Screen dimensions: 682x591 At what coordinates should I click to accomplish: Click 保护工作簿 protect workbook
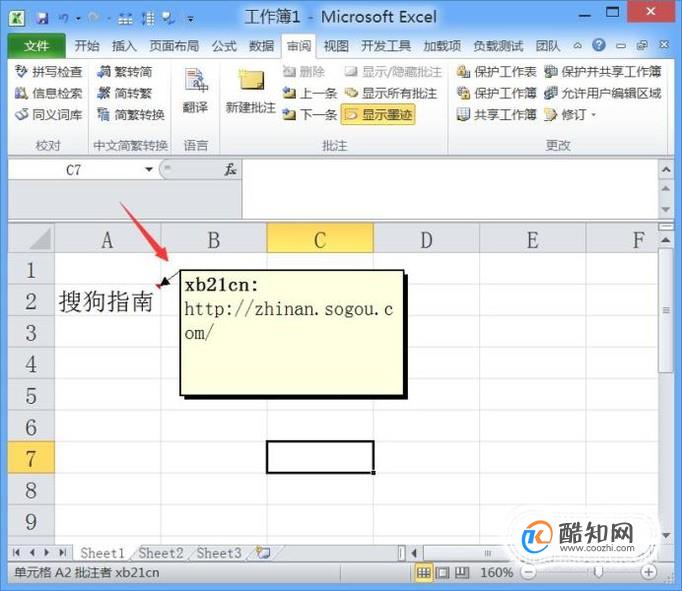(496, 93)
